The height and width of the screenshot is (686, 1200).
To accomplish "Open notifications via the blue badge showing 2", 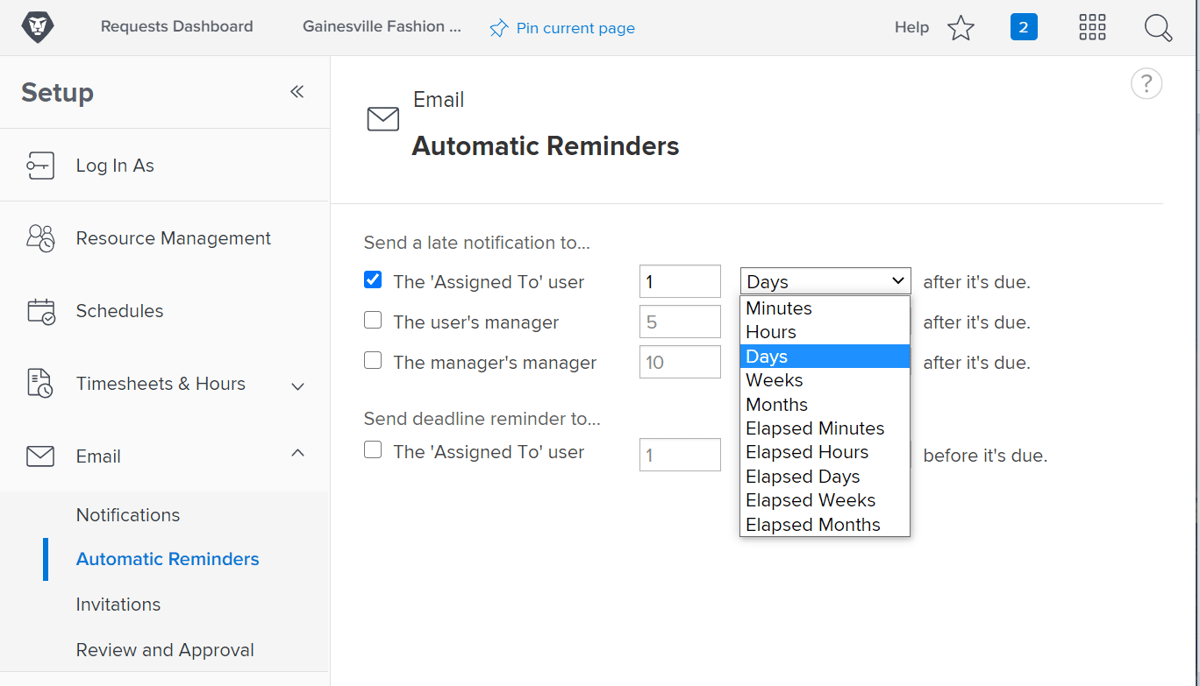I will (x=1023, y=27).
